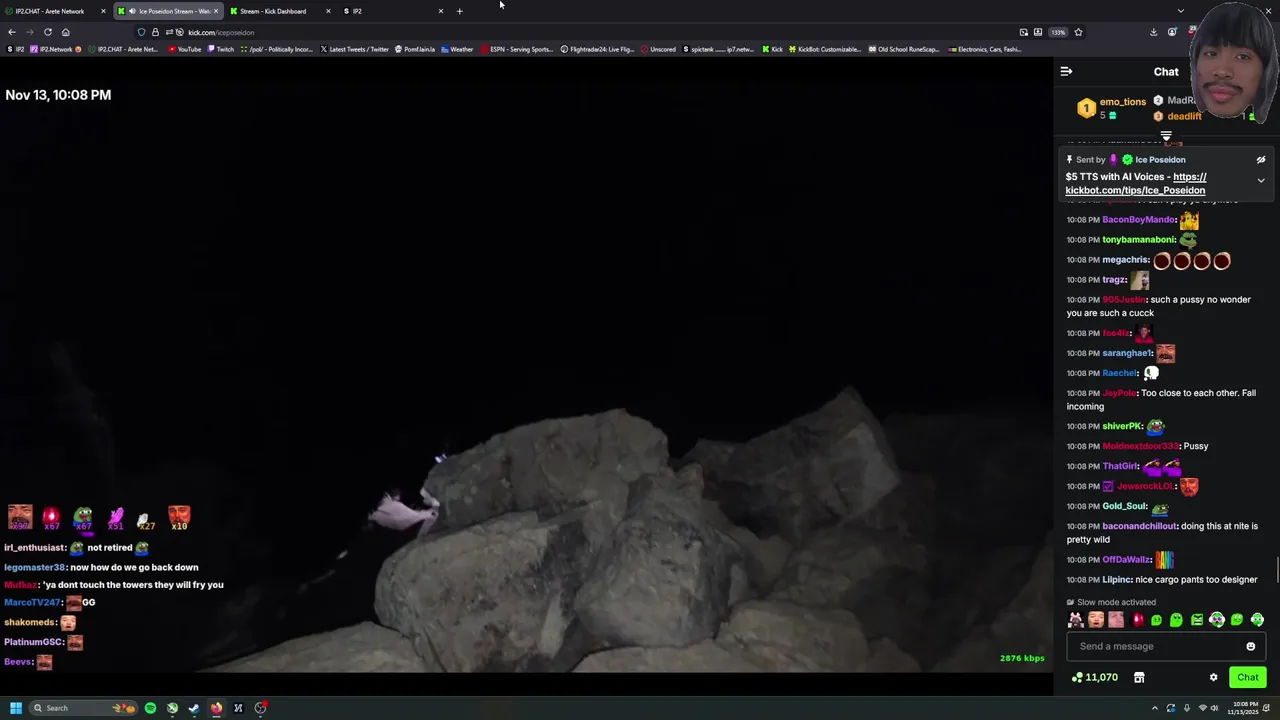Show hidden system tray icons chevron
This screenshot has height=720, width=1280.
tap(1154, 708)
